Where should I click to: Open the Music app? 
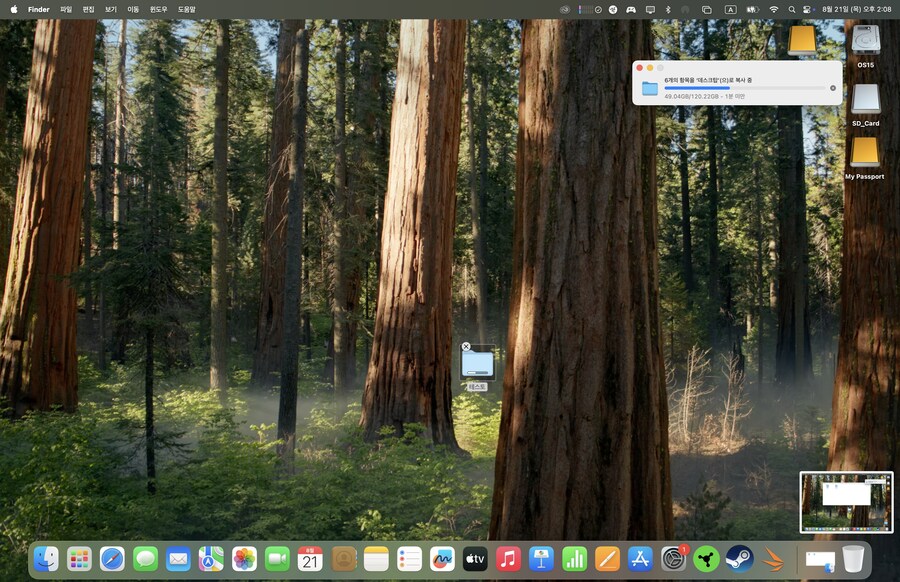tap(508, 558)
